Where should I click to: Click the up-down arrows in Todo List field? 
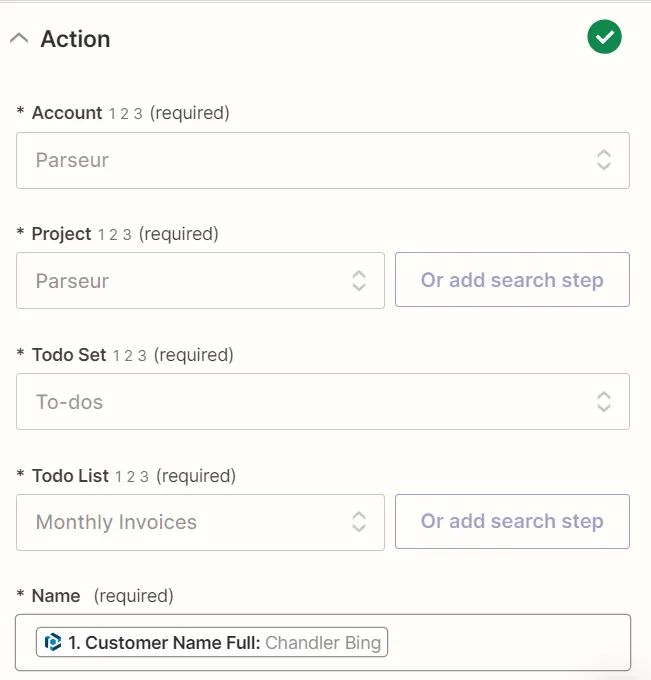click(359, 522)
